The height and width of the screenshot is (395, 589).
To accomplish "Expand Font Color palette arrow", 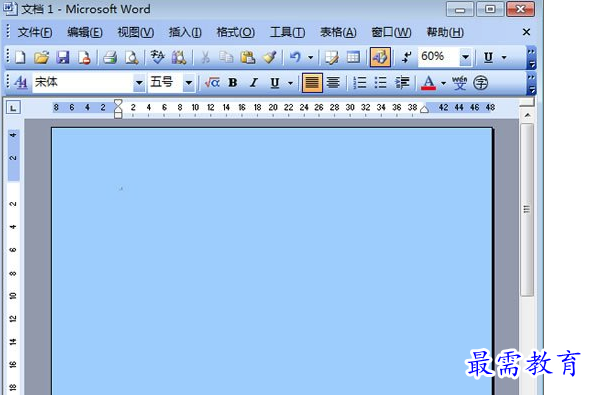I will pyautogui.click(x=443, y=82).
